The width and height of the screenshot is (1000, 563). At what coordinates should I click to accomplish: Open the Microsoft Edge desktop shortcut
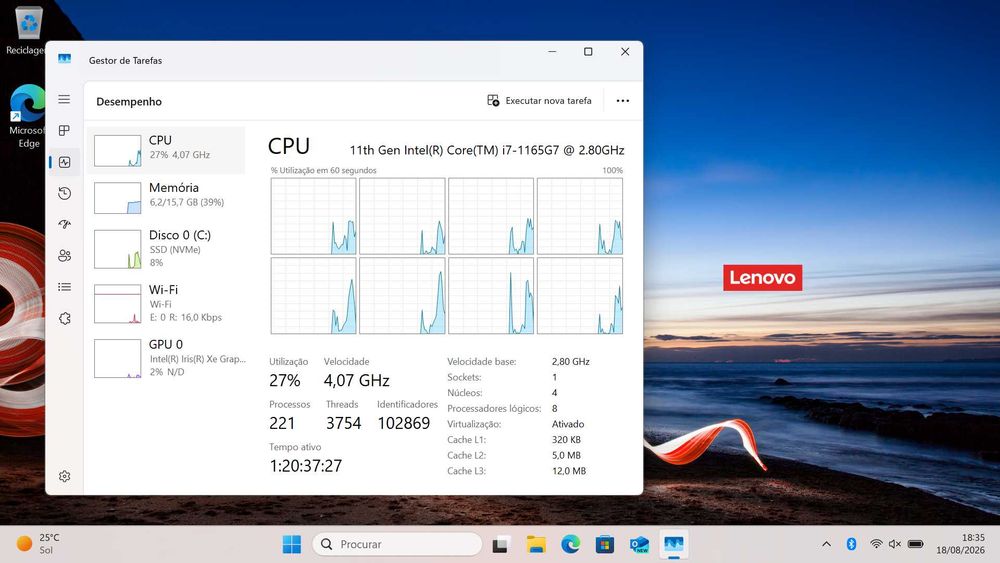[x=26, y=116]
